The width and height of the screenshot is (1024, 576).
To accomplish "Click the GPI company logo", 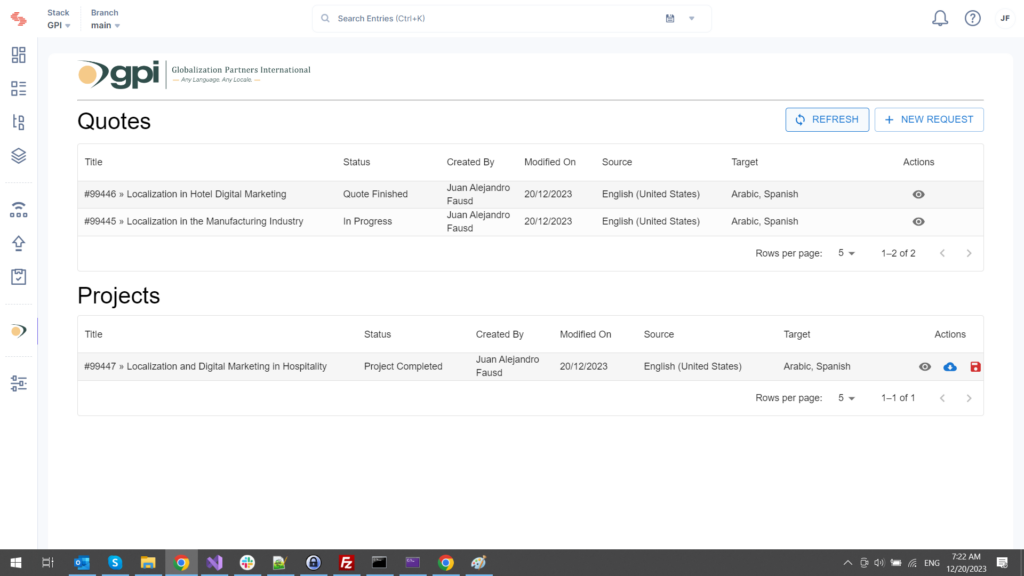I will tap(194, 74).
